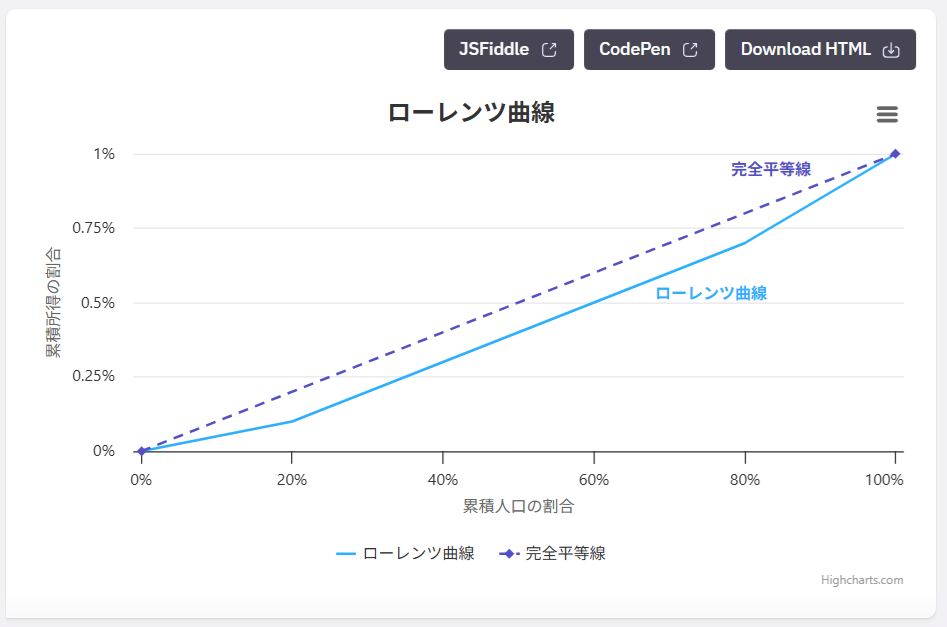Open chart in CodePen
This screenshot has height=627, width=947.
(x=634, y=50)
